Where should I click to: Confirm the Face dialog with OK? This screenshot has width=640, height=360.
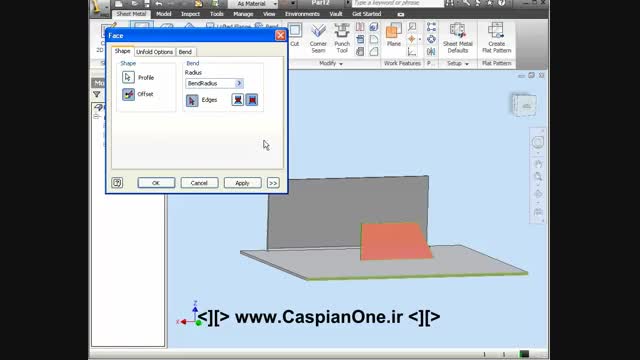pos(156,183)
